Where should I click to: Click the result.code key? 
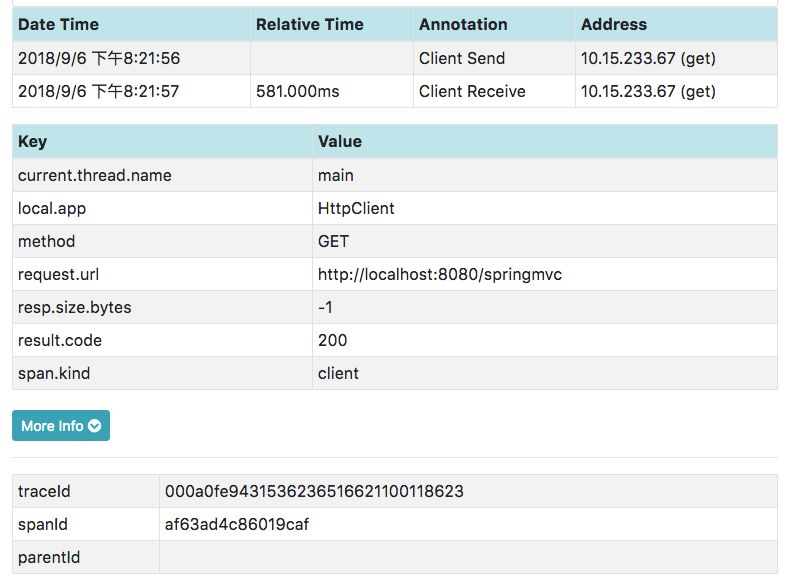60,340
